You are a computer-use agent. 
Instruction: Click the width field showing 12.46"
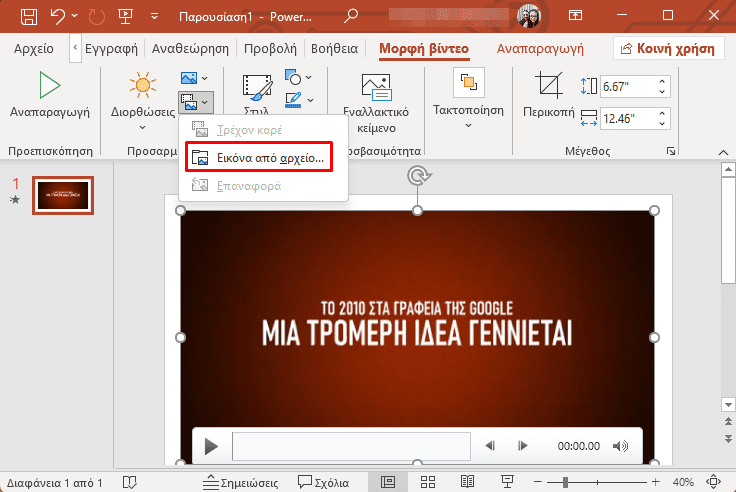627,118
